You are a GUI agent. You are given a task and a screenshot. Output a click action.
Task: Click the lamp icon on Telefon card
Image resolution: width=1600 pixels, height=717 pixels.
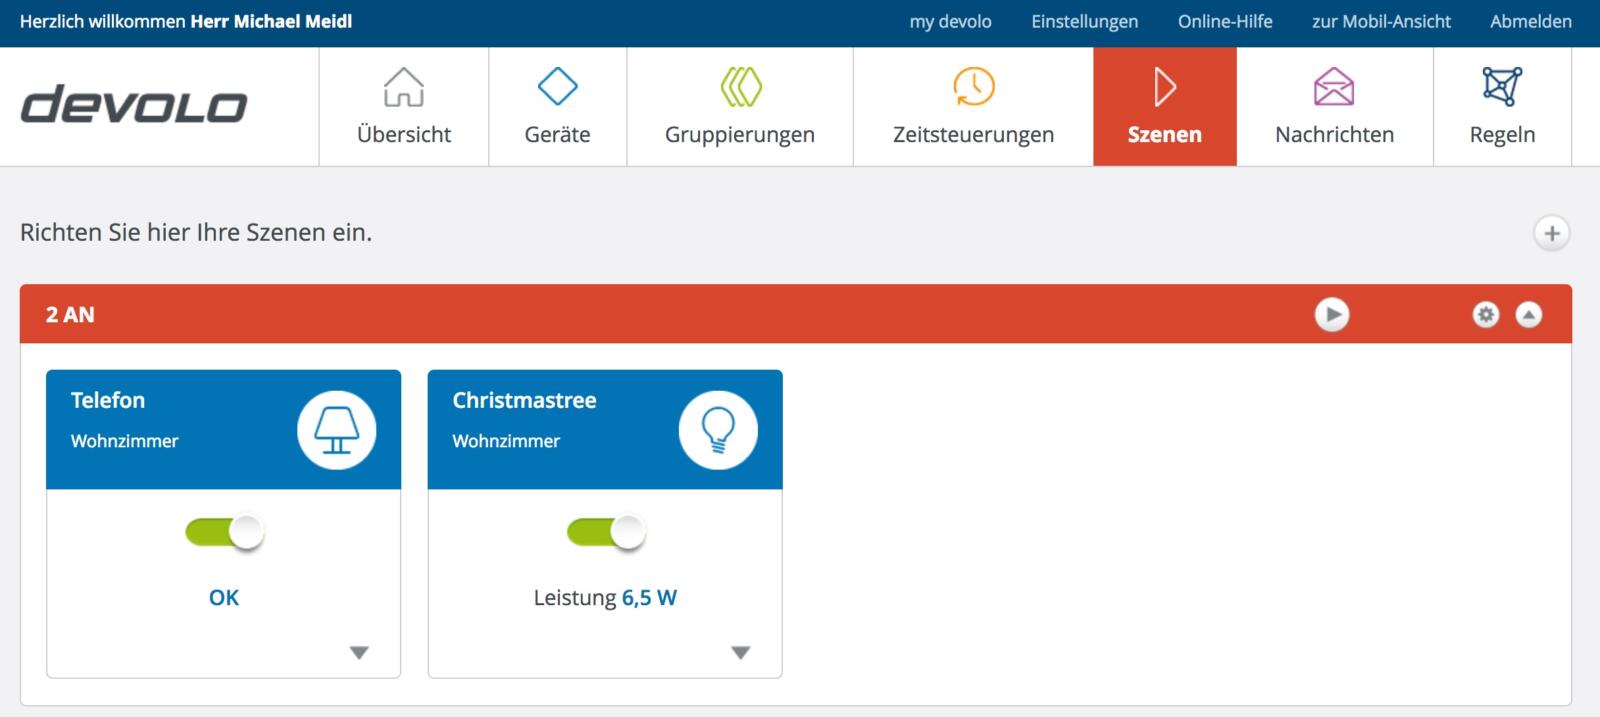336,430
